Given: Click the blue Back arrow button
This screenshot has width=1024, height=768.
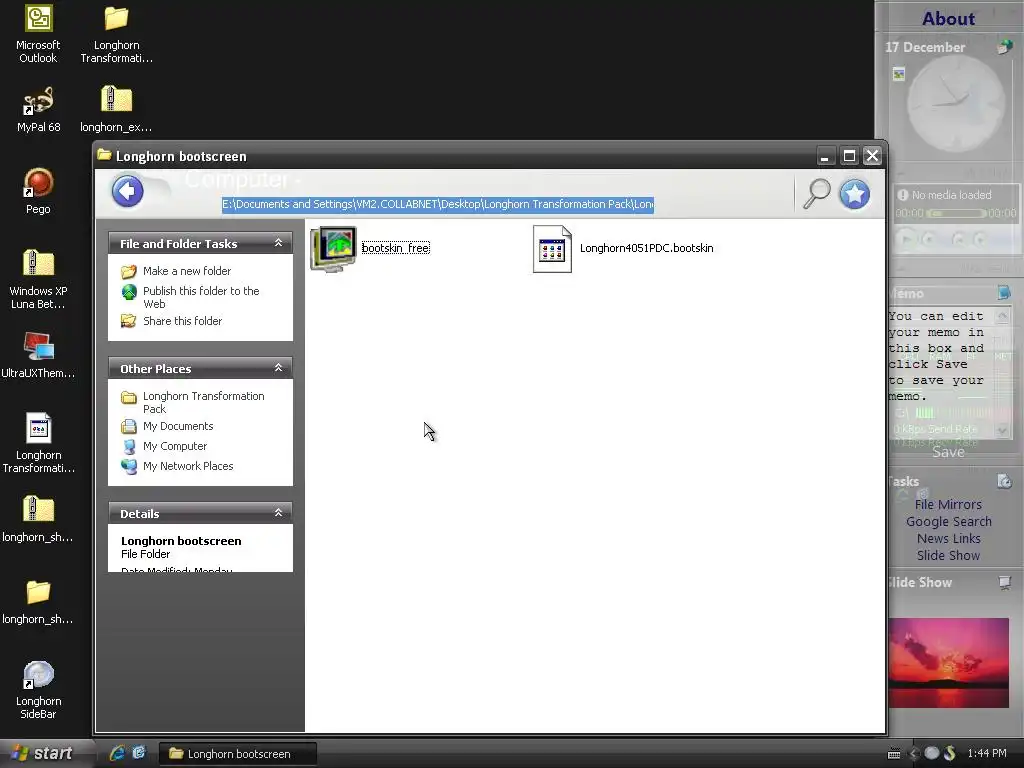Looking at the screenshot, I should [127, 191].
